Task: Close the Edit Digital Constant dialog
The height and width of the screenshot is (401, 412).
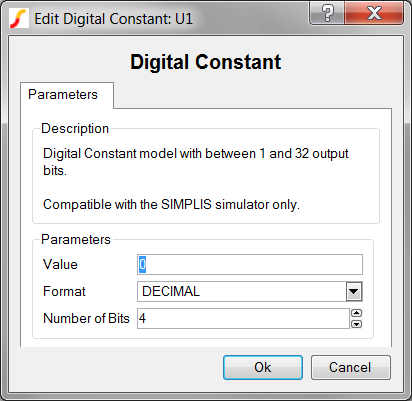Action: click(374, 13)
